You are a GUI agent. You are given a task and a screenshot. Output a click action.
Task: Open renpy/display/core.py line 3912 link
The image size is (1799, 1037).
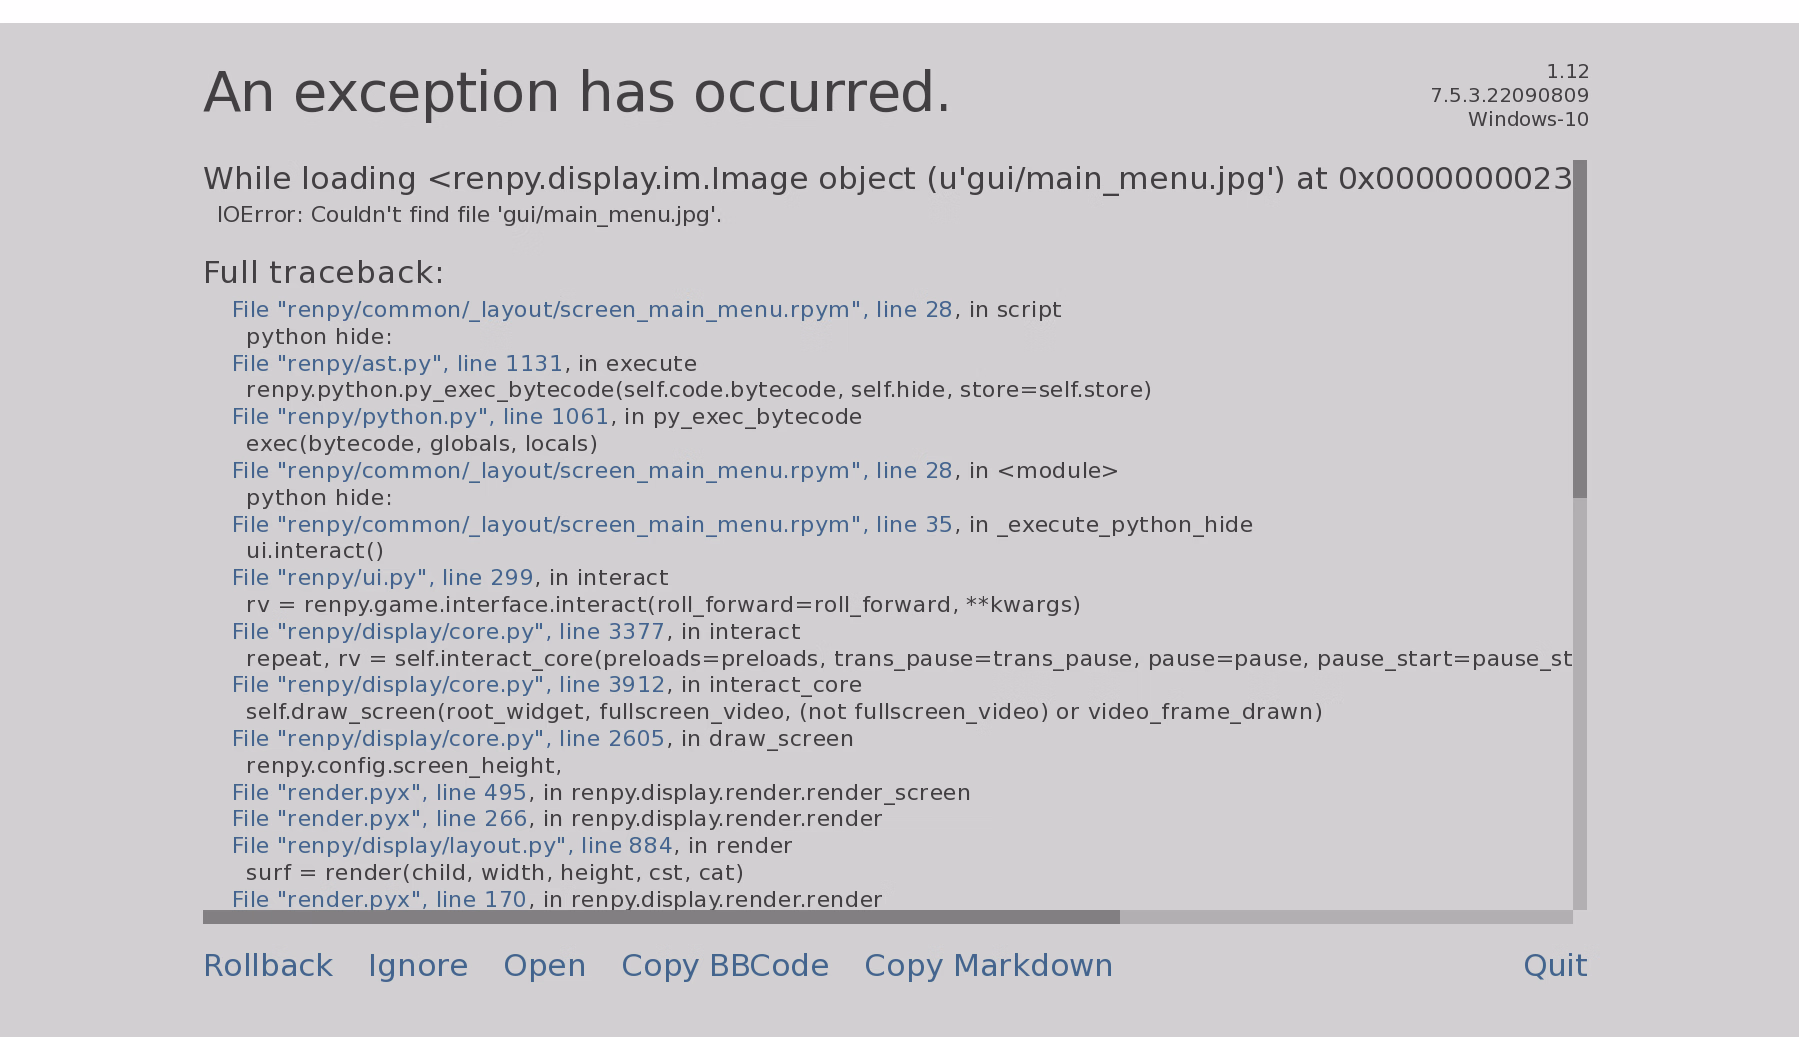448,685
